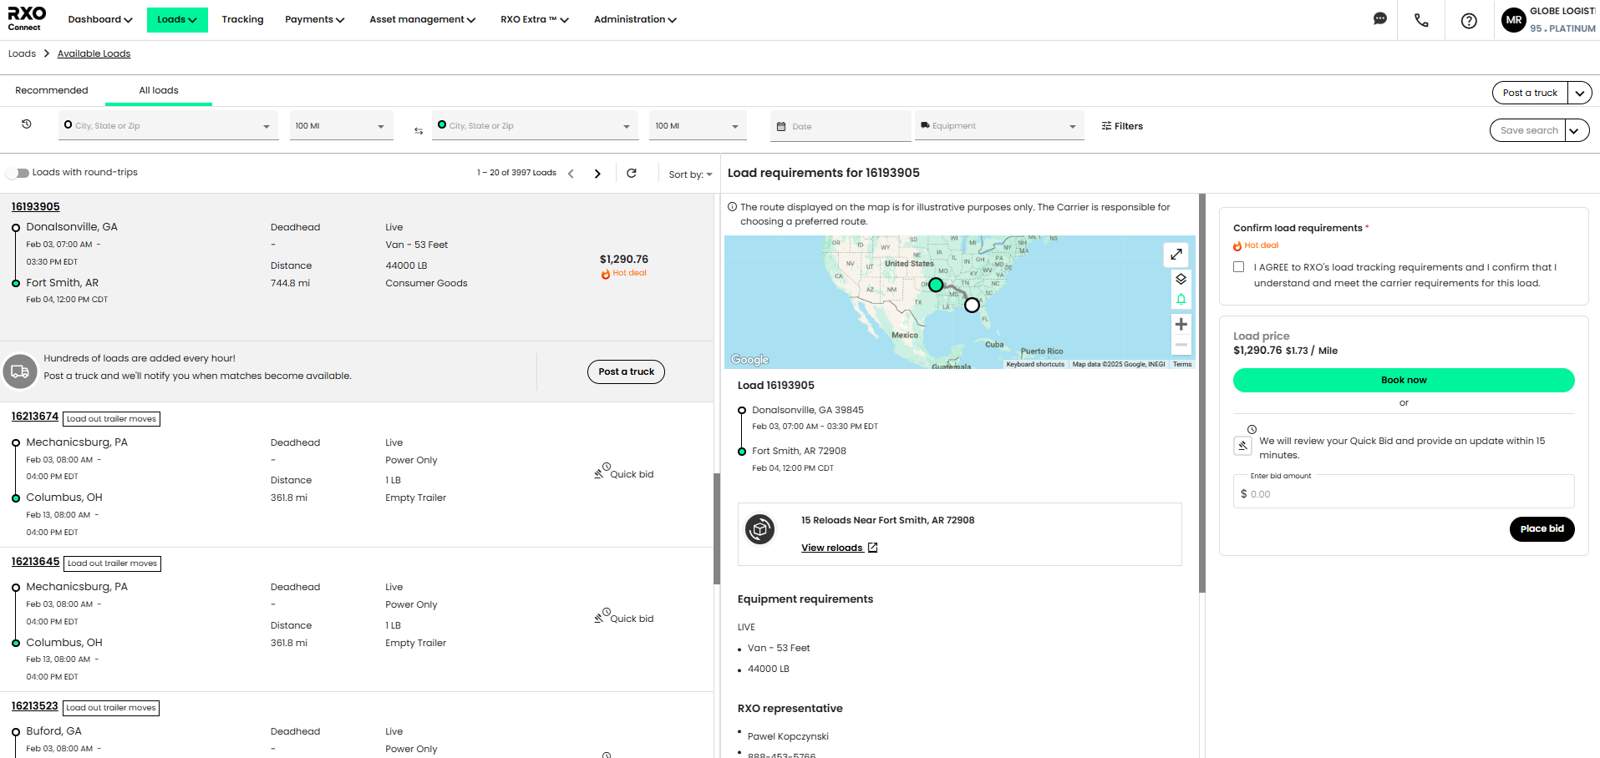The width and height of the screenshot is (1600, 758).
Task: Go to next page of loads
Action: [x=598, y=173]
